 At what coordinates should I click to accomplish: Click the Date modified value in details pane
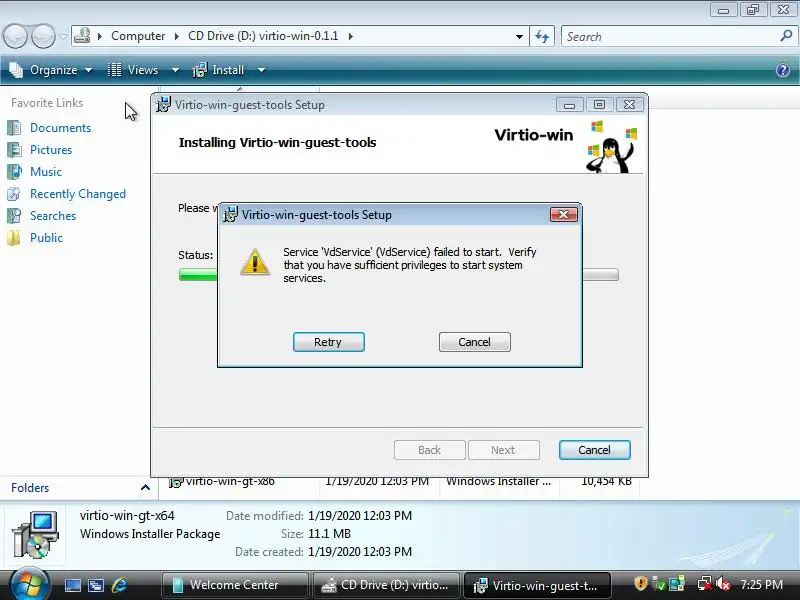pyautogui.click(x=360, y=516)
